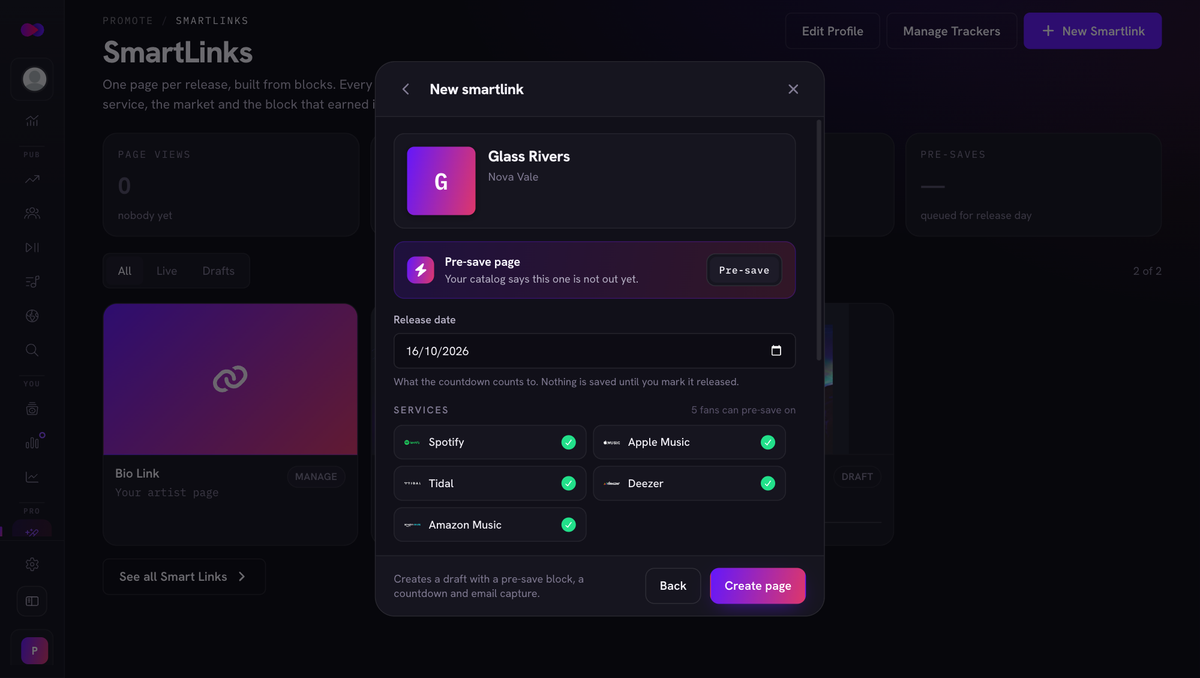This screenshot has width=1200, height=678.
Task: Click the Create page button
Action: point(757,586)
